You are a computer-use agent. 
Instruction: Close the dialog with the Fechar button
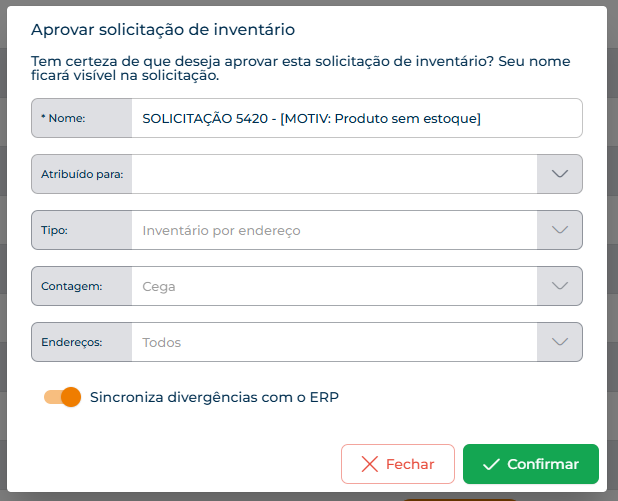pyautogui.click(x=398, y=464)
